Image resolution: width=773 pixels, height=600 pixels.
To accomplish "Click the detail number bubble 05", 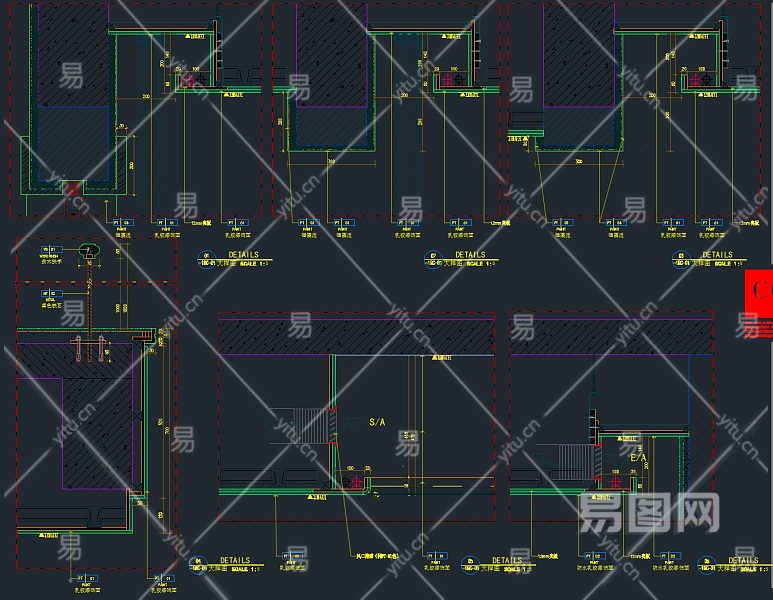I will coord(470,565).
